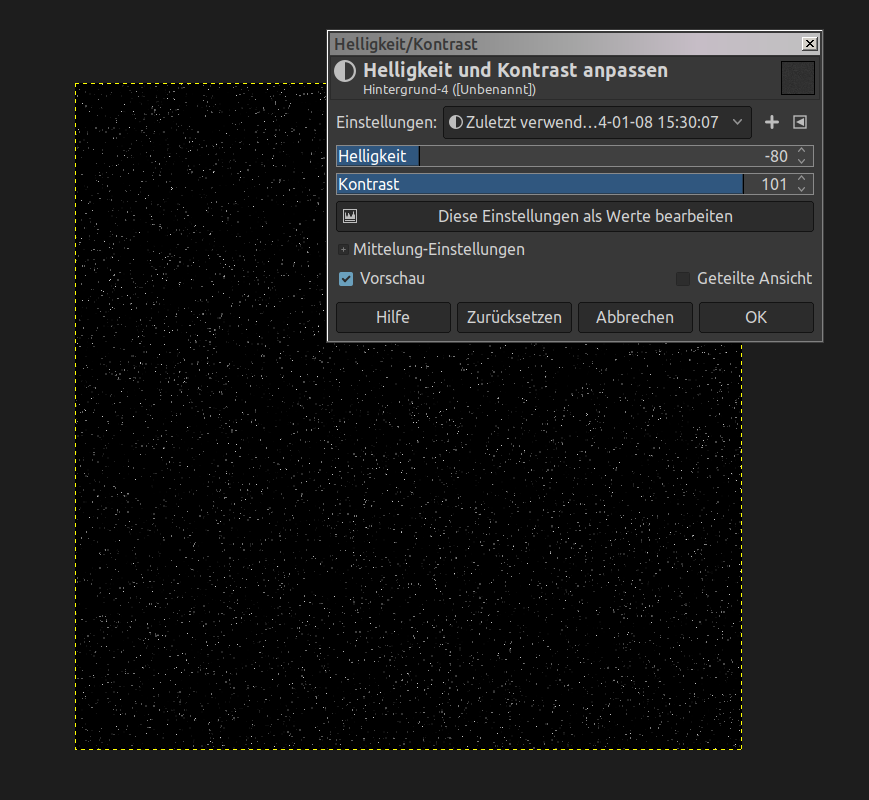Viewport: 869px width, 800px height.
Task: Expand the Mittelung-Einstellungen section
Action: pos(344,249)
